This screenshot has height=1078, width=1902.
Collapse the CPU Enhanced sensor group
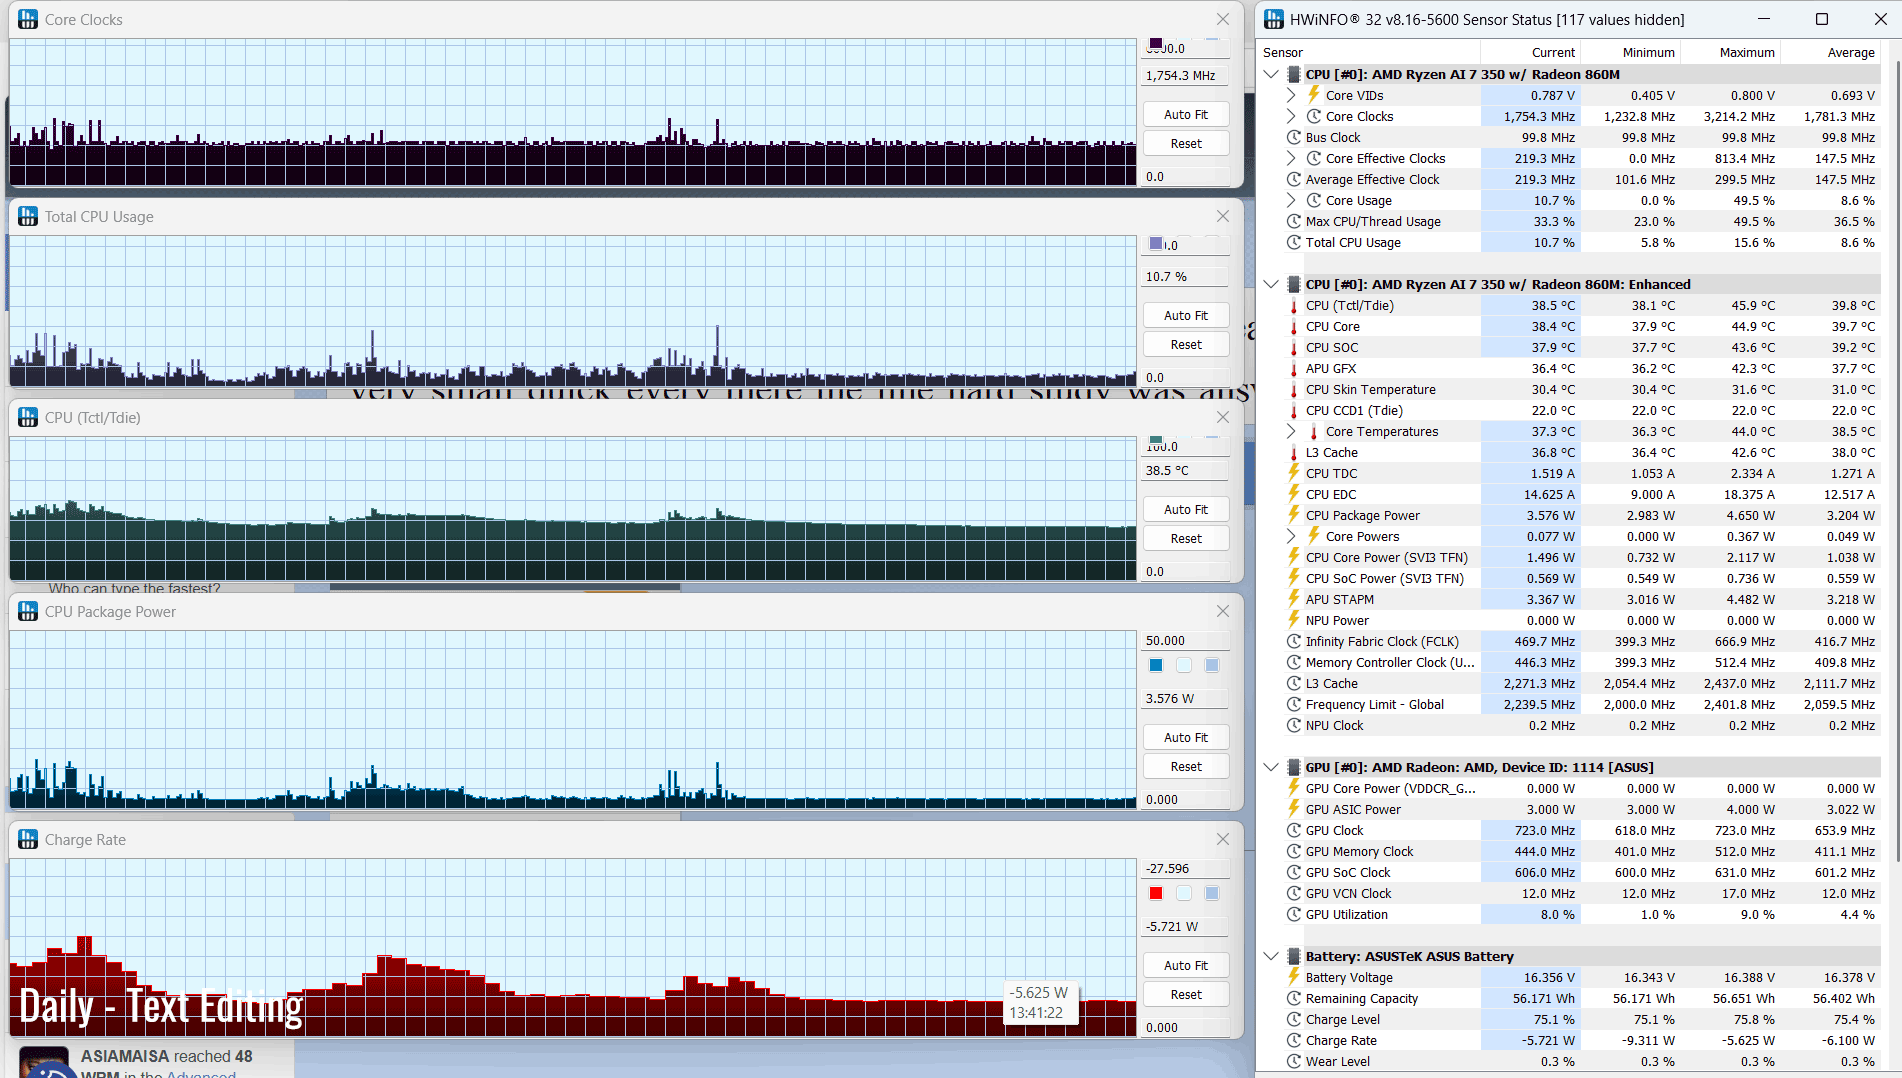1271,285
